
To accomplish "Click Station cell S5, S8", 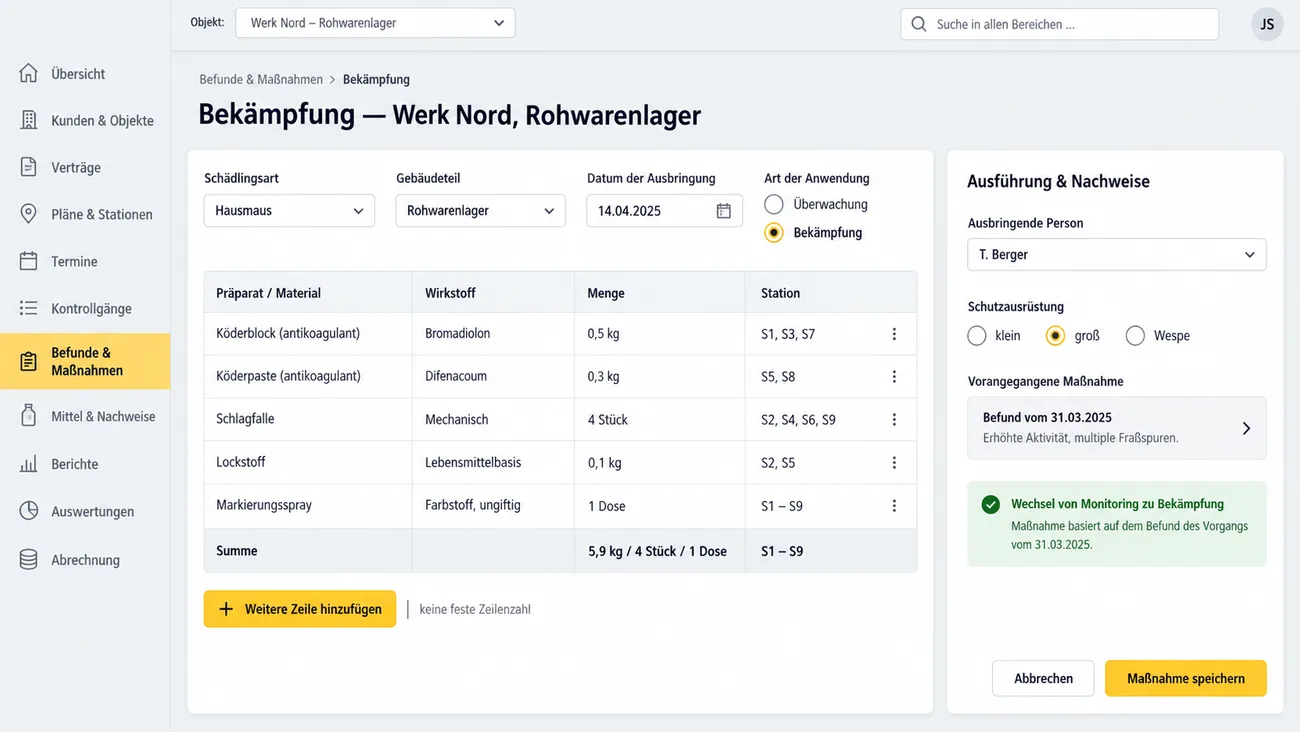I will pyautogui.click(x=778, y=377).
